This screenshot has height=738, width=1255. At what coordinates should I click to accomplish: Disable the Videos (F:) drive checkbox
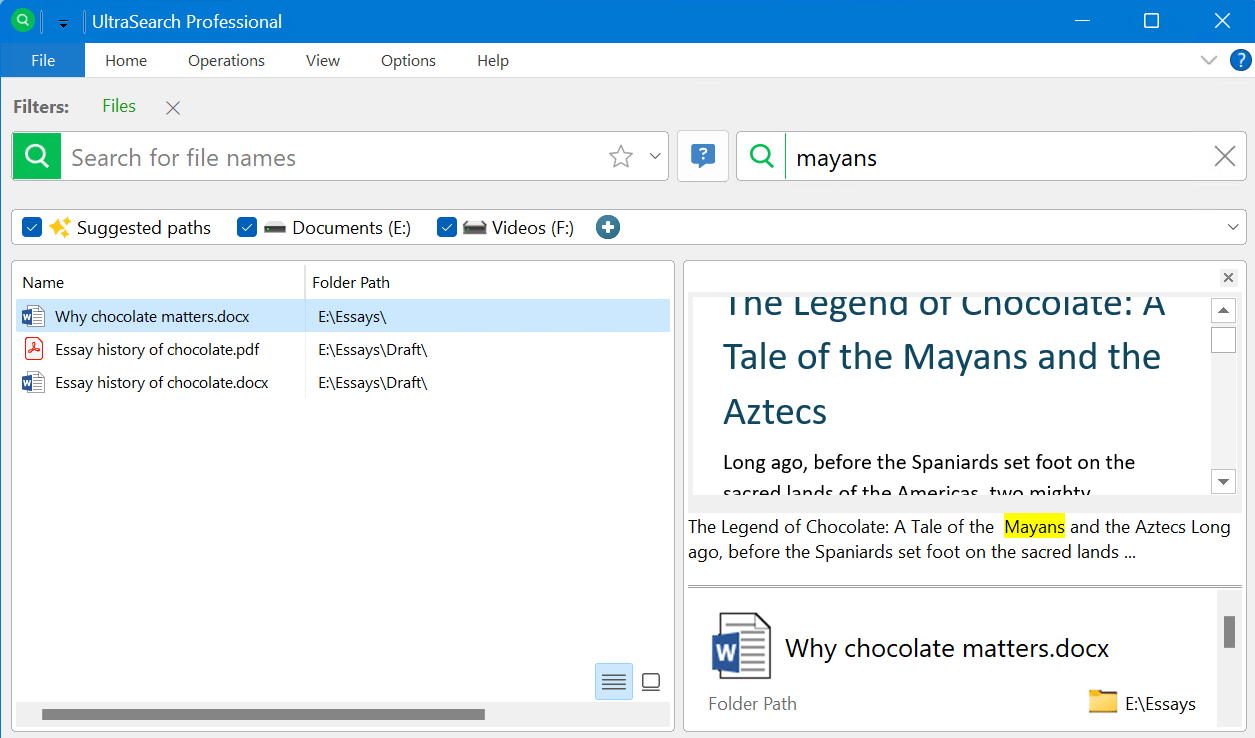coord(447,227)
